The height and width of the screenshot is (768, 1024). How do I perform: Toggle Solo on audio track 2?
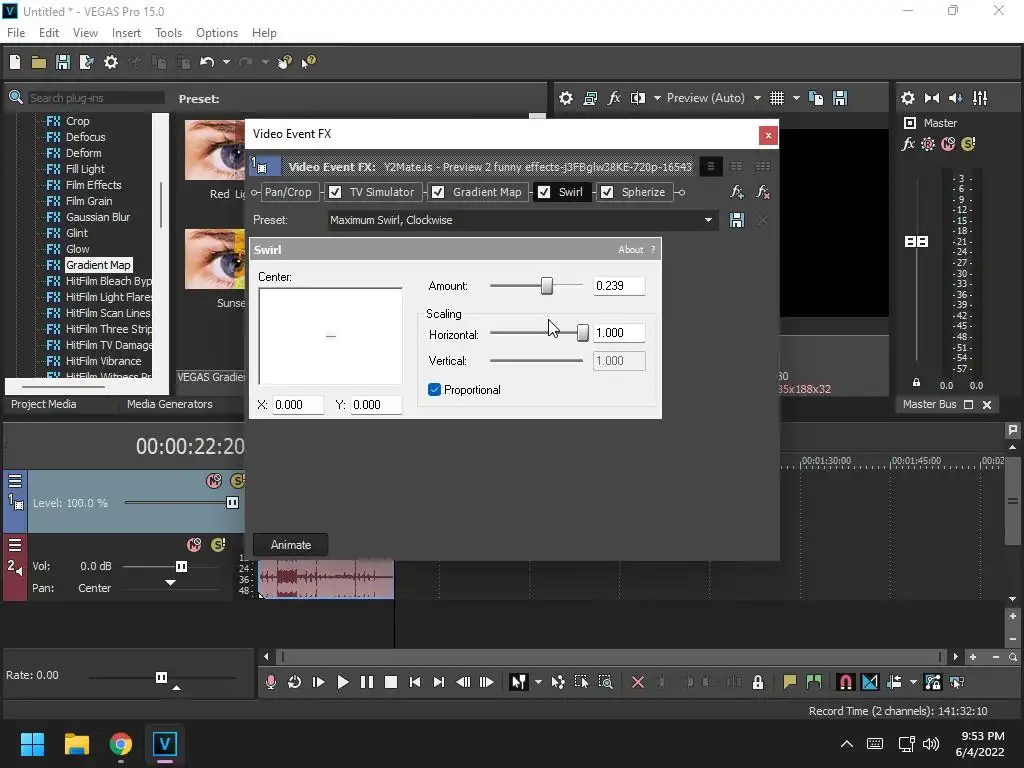tap(218, 545)
